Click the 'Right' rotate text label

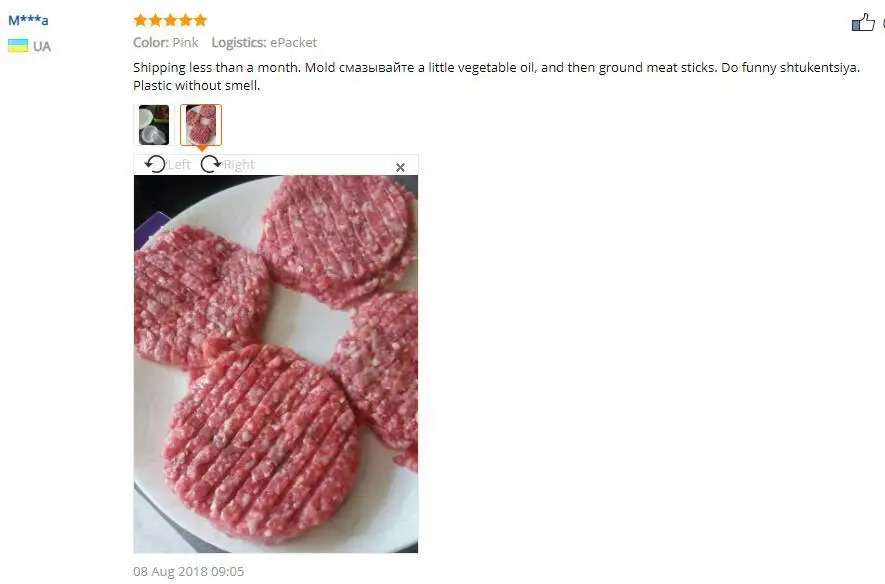(239, 165)
